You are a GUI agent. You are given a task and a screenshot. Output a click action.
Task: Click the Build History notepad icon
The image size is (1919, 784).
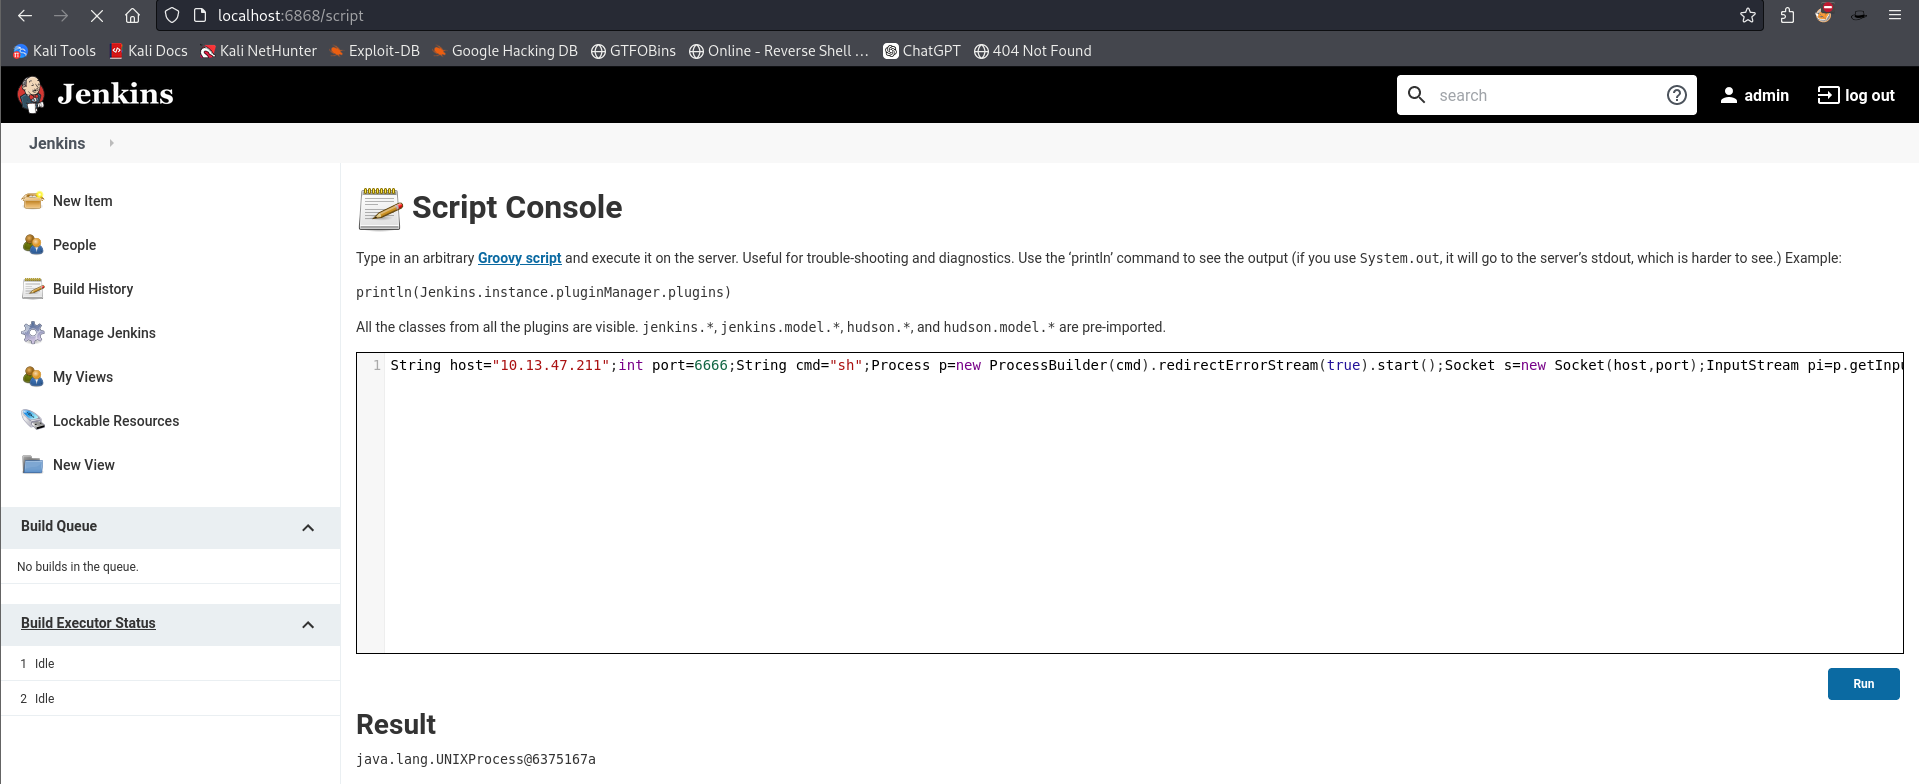[33, 289]
